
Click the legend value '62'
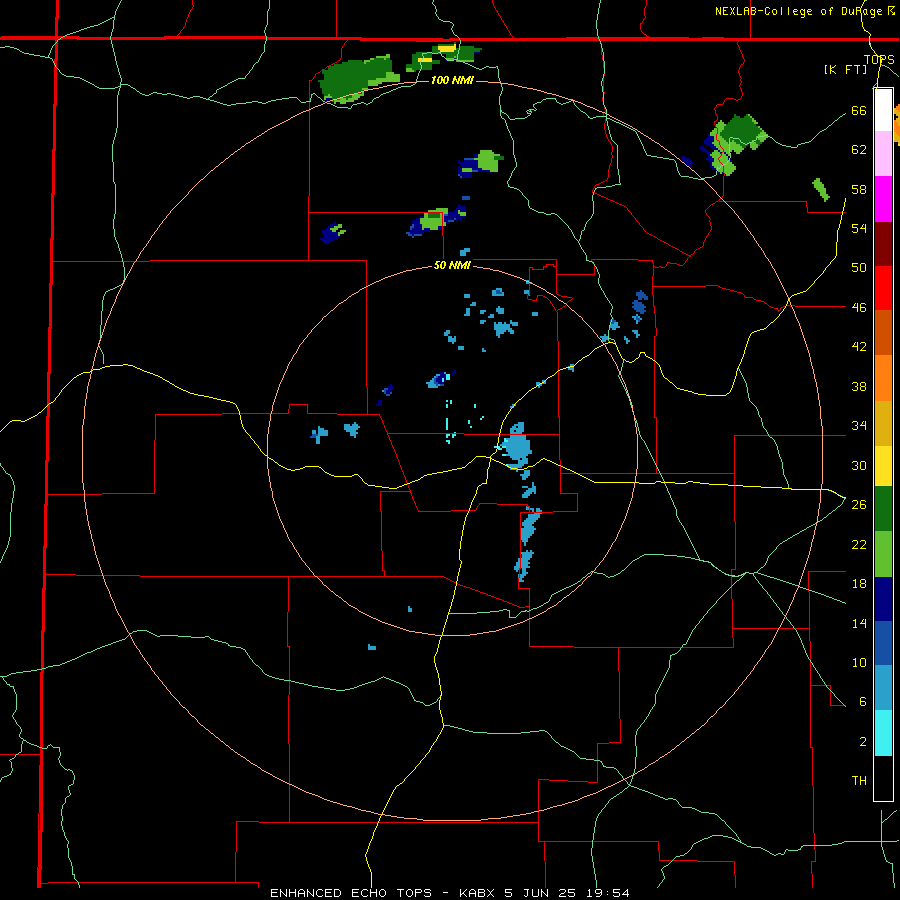point(859,150)
